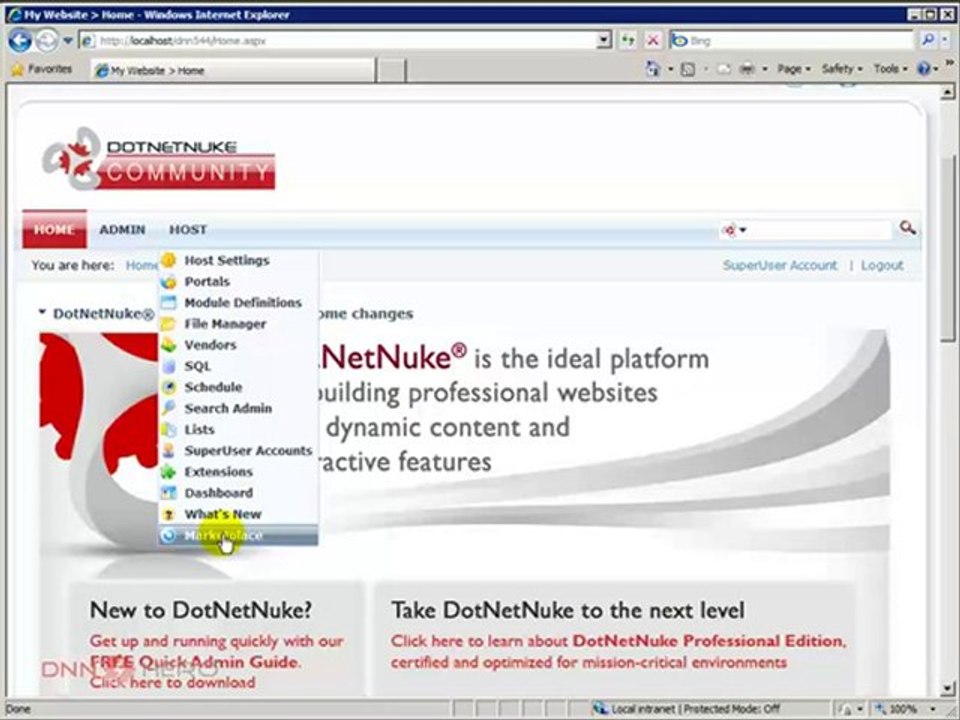Click the Help question mark icon
This screenshot has height=720, width=960.
pos(924,69)
